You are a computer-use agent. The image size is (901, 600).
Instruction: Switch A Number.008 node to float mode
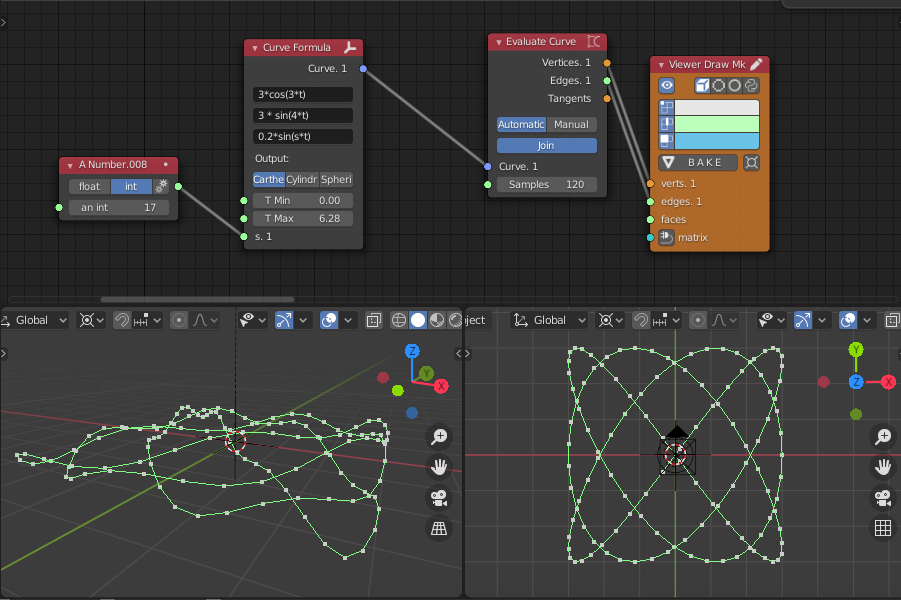[89, 186]
